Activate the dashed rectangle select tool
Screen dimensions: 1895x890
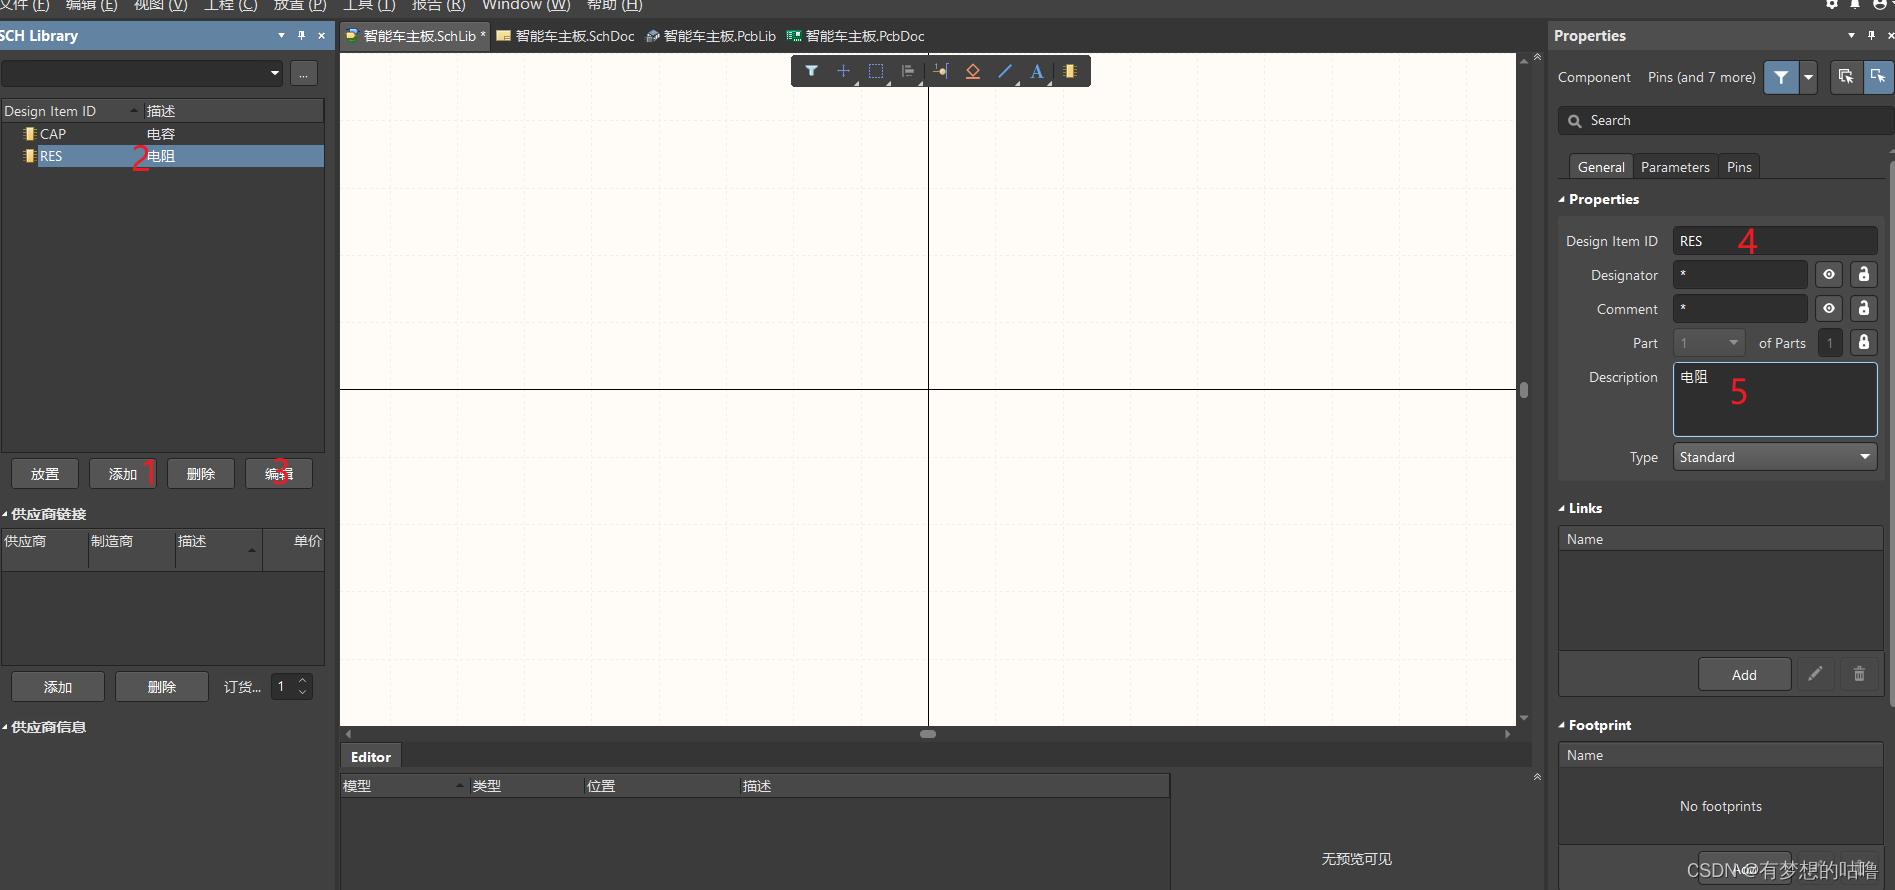[x=876, y=71]
